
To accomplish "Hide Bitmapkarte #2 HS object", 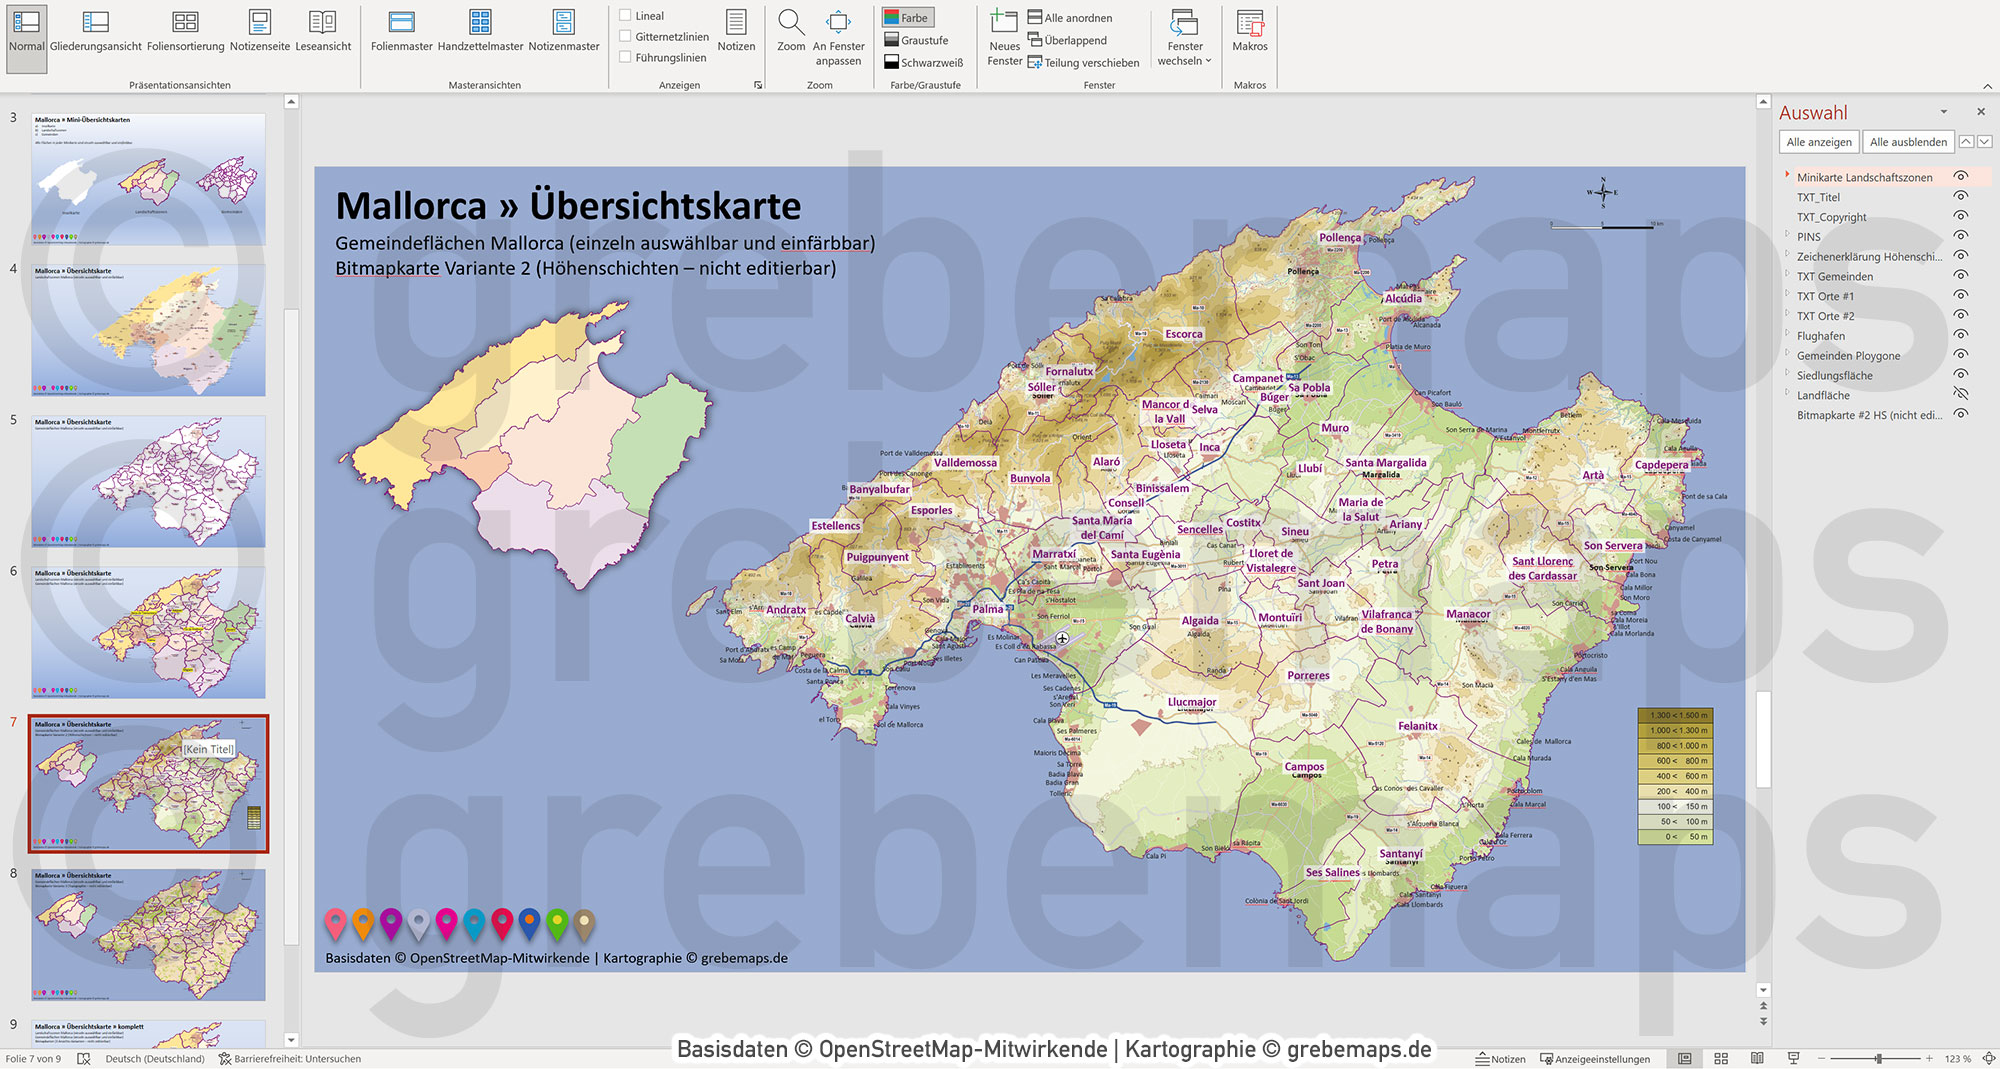I will [1960, 415].
